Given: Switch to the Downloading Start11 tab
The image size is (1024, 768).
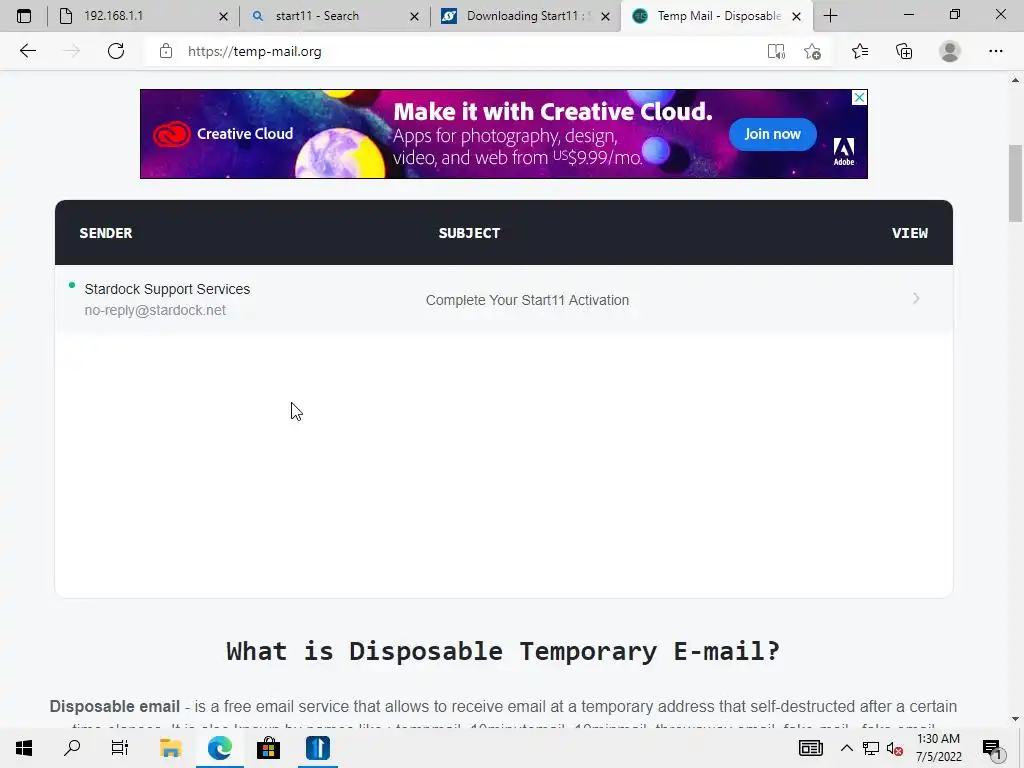Looking at the screenshot, I should pyautogui.click(x=526, y=16).
